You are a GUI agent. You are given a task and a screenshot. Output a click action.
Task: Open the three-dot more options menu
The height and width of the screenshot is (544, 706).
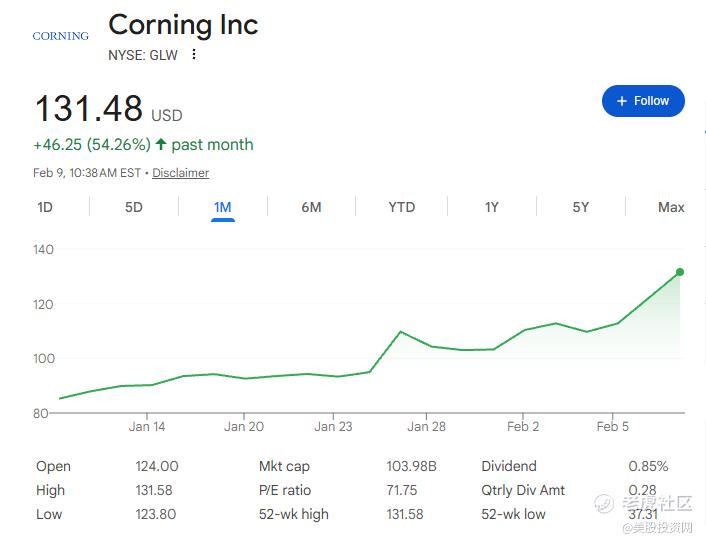tap(194, 55)
